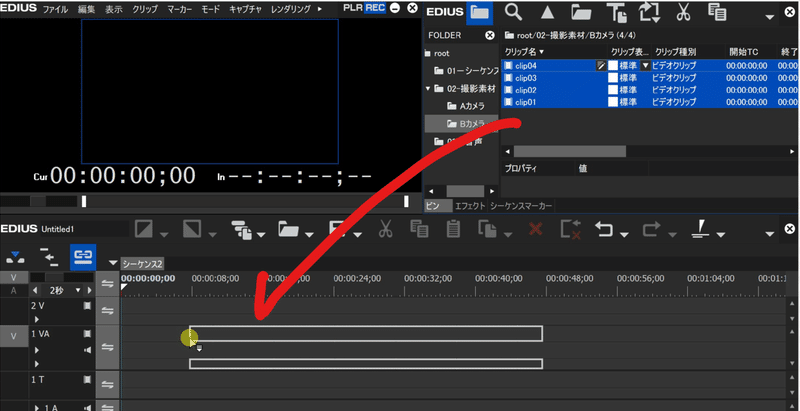Click the magnifier search icon in bin
This screenshot has height=411, width=800.
point(513,13)
